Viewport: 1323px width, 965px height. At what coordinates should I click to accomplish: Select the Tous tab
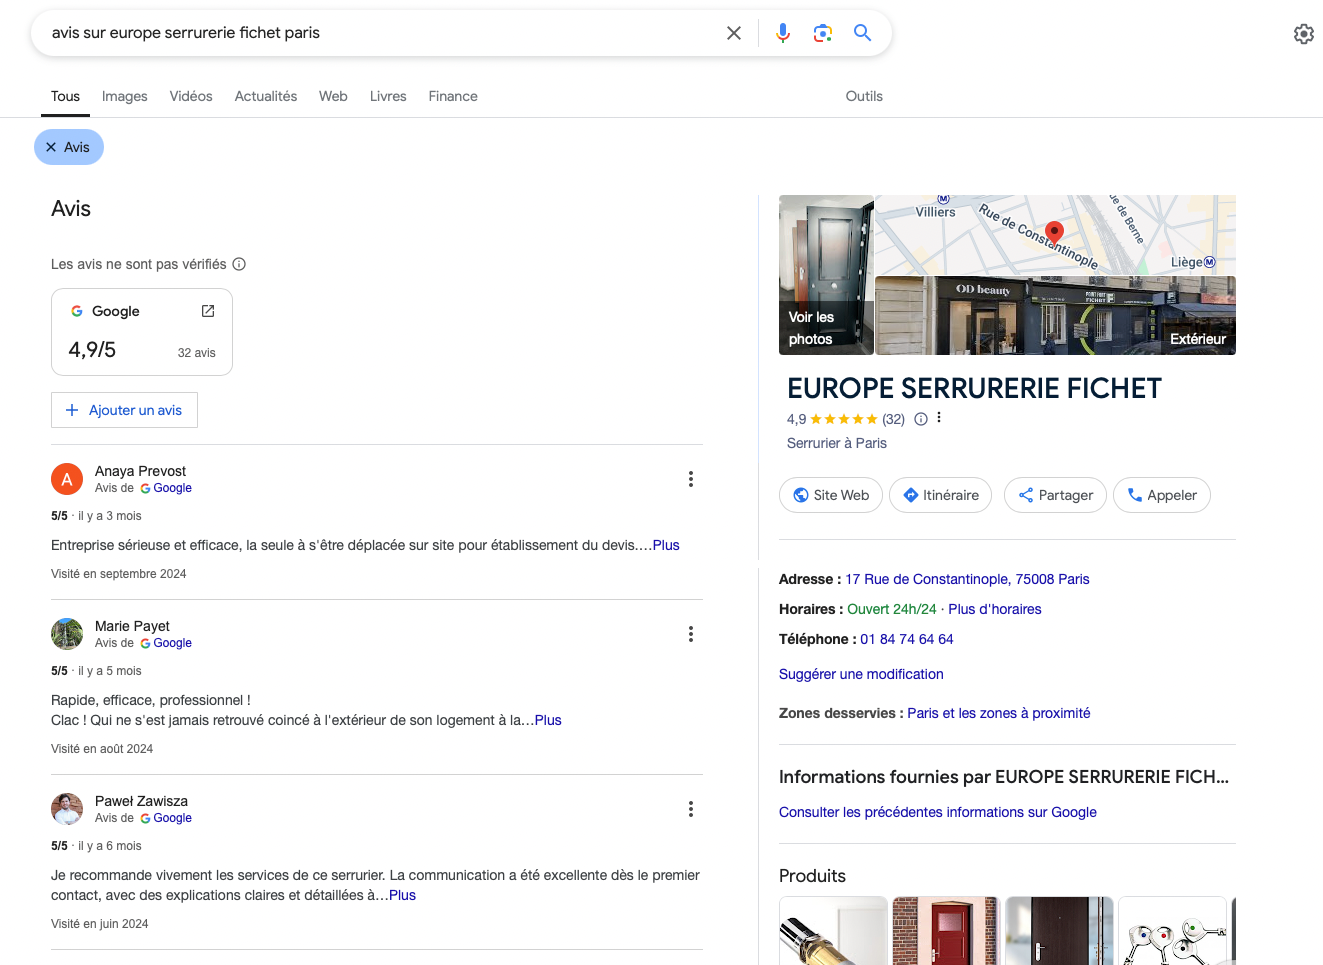65,96
